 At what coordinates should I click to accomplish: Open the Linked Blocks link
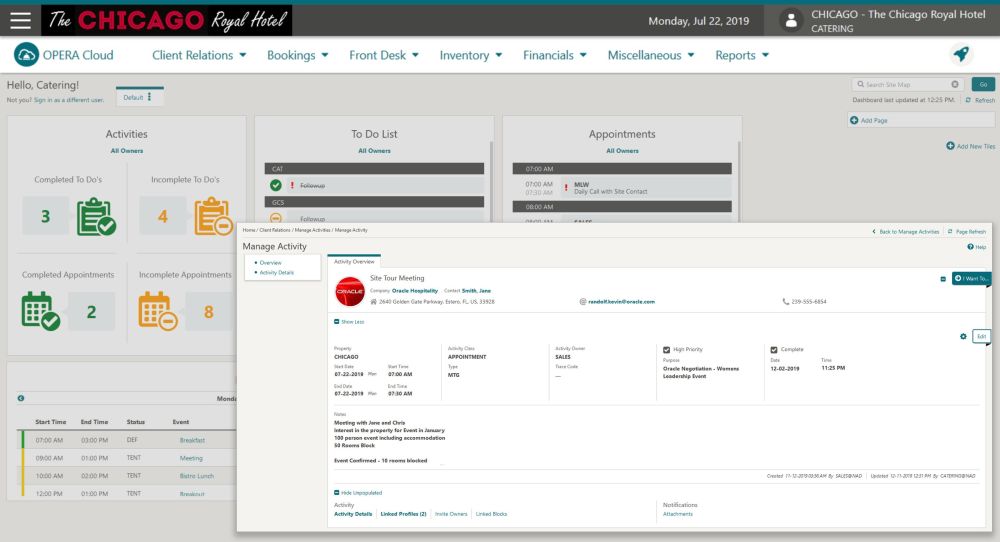point(491,514)
